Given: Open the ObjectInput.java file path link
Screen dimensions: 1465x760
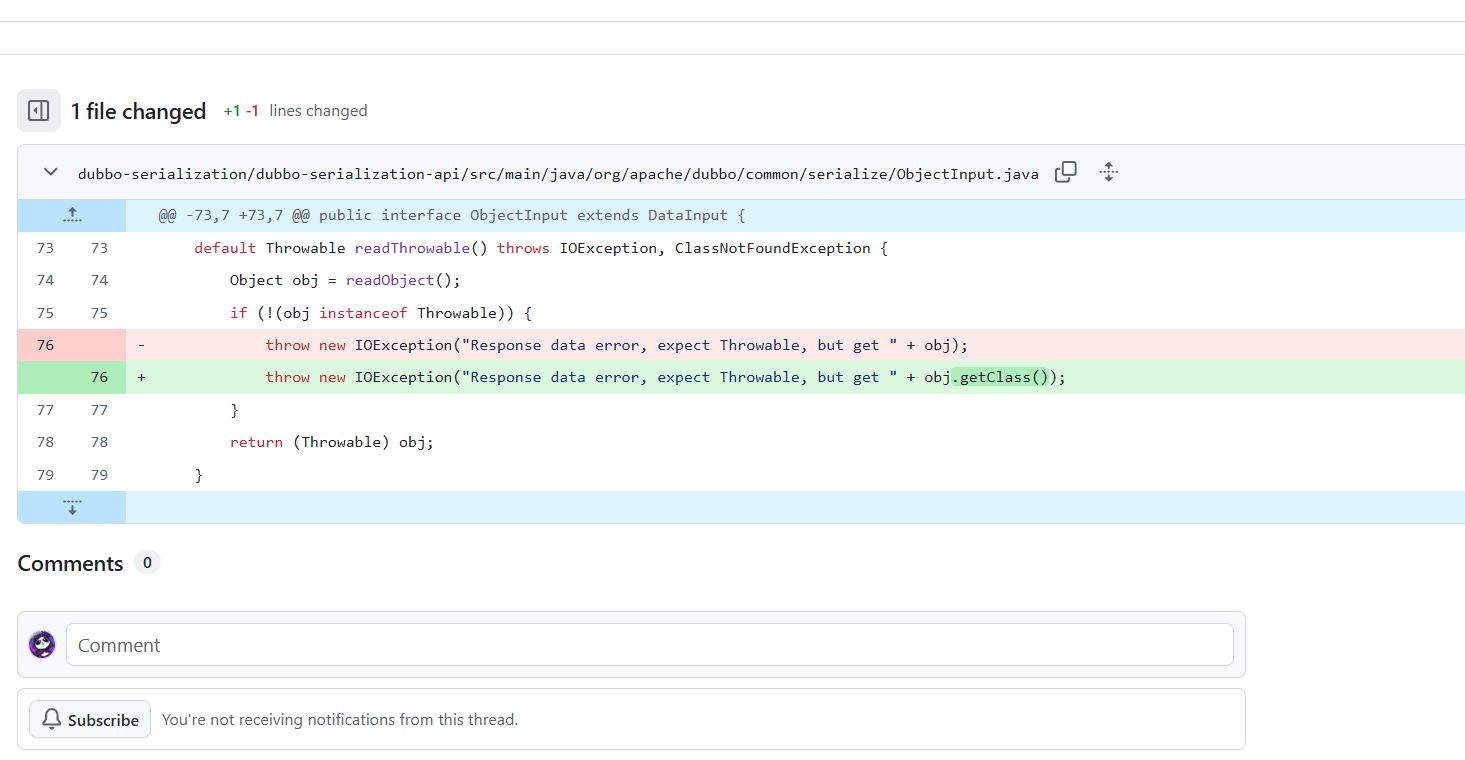Looking at the screenshot, I should [558, 174].
